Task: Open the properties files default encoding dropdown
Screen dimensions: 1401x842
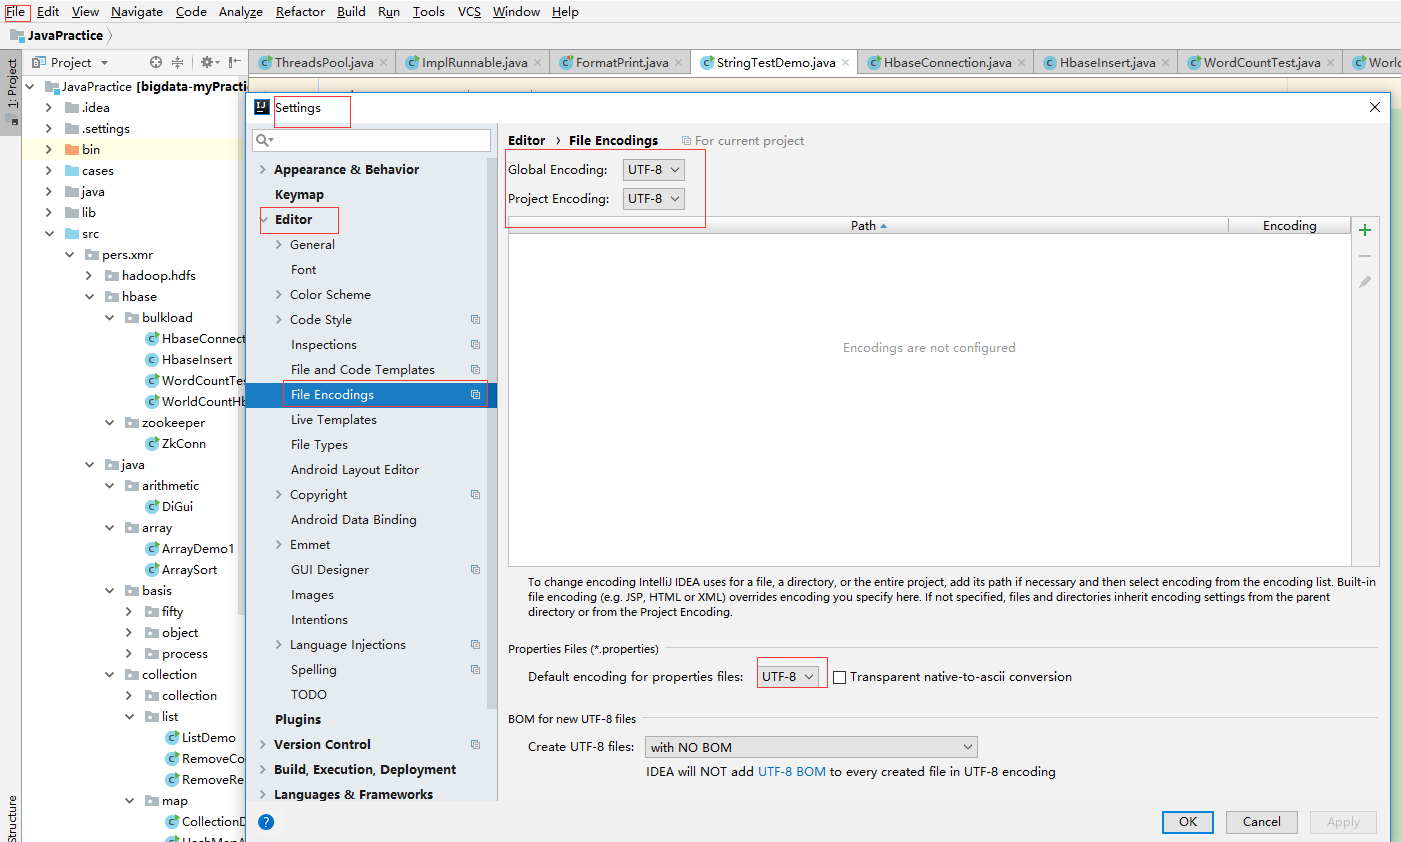Action: click(x=789, y=677)
